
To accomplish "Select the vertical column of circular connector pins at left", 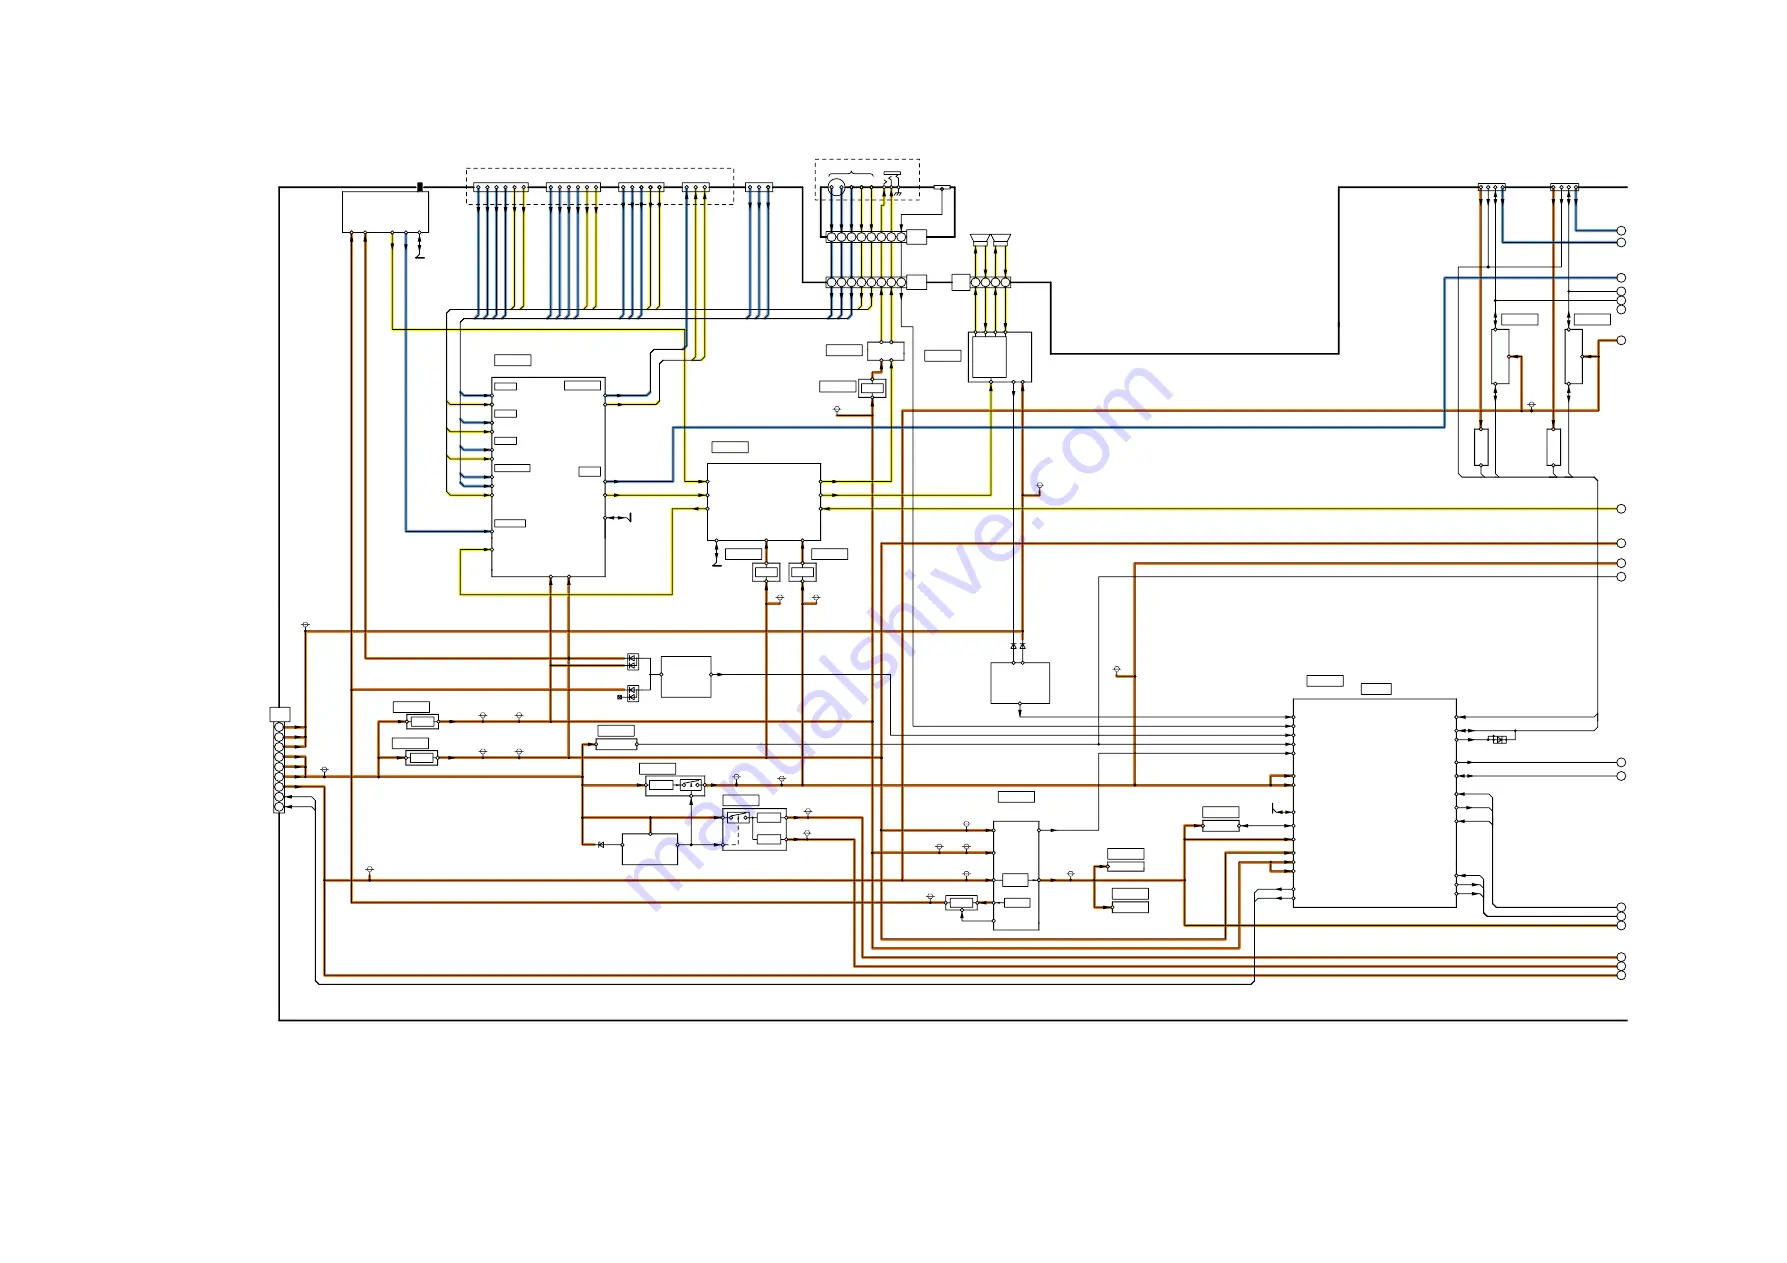I will [279, 767].
